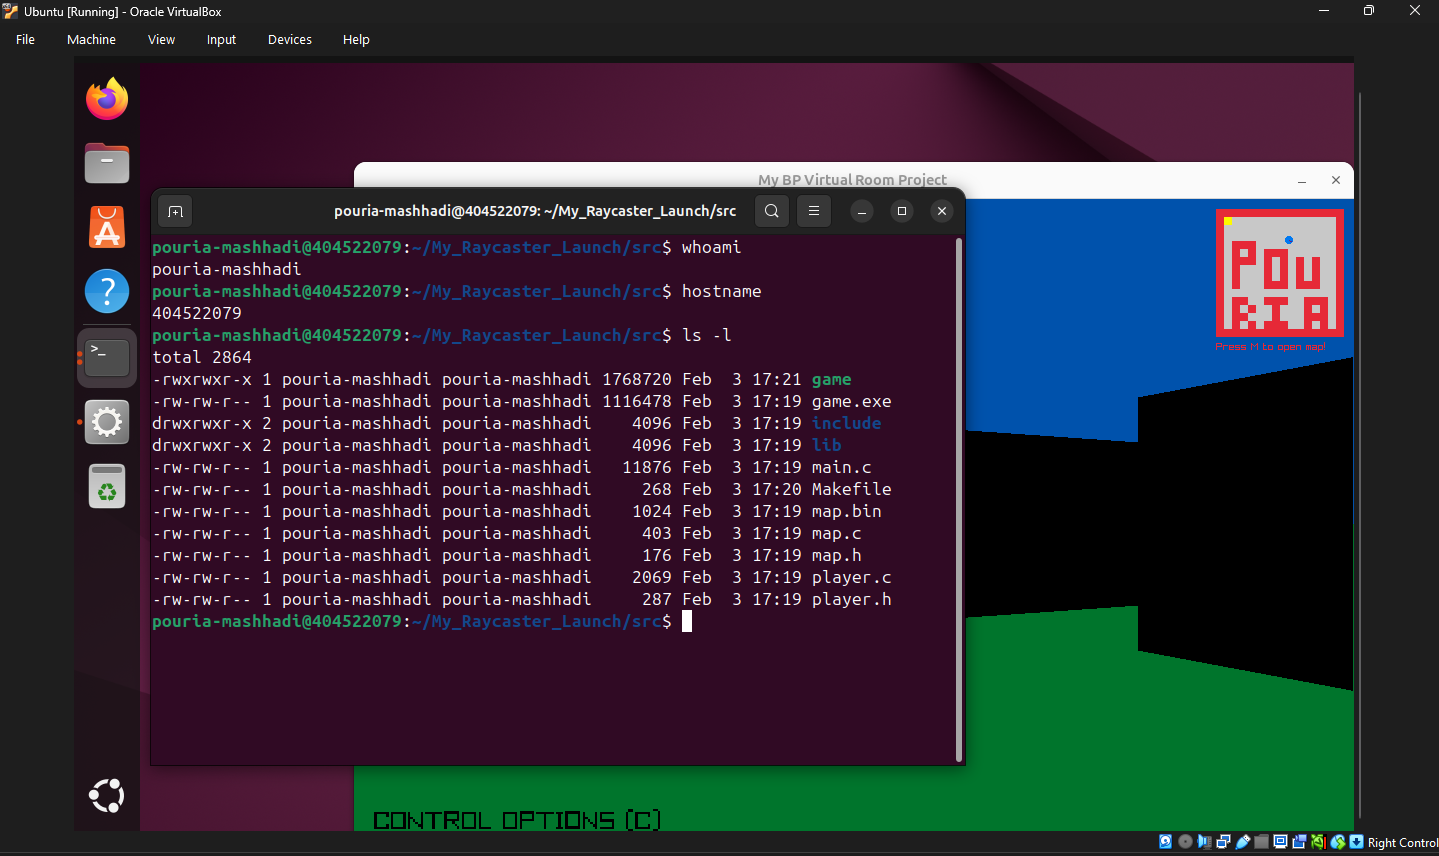Click the new tab button in terminal

175,211
